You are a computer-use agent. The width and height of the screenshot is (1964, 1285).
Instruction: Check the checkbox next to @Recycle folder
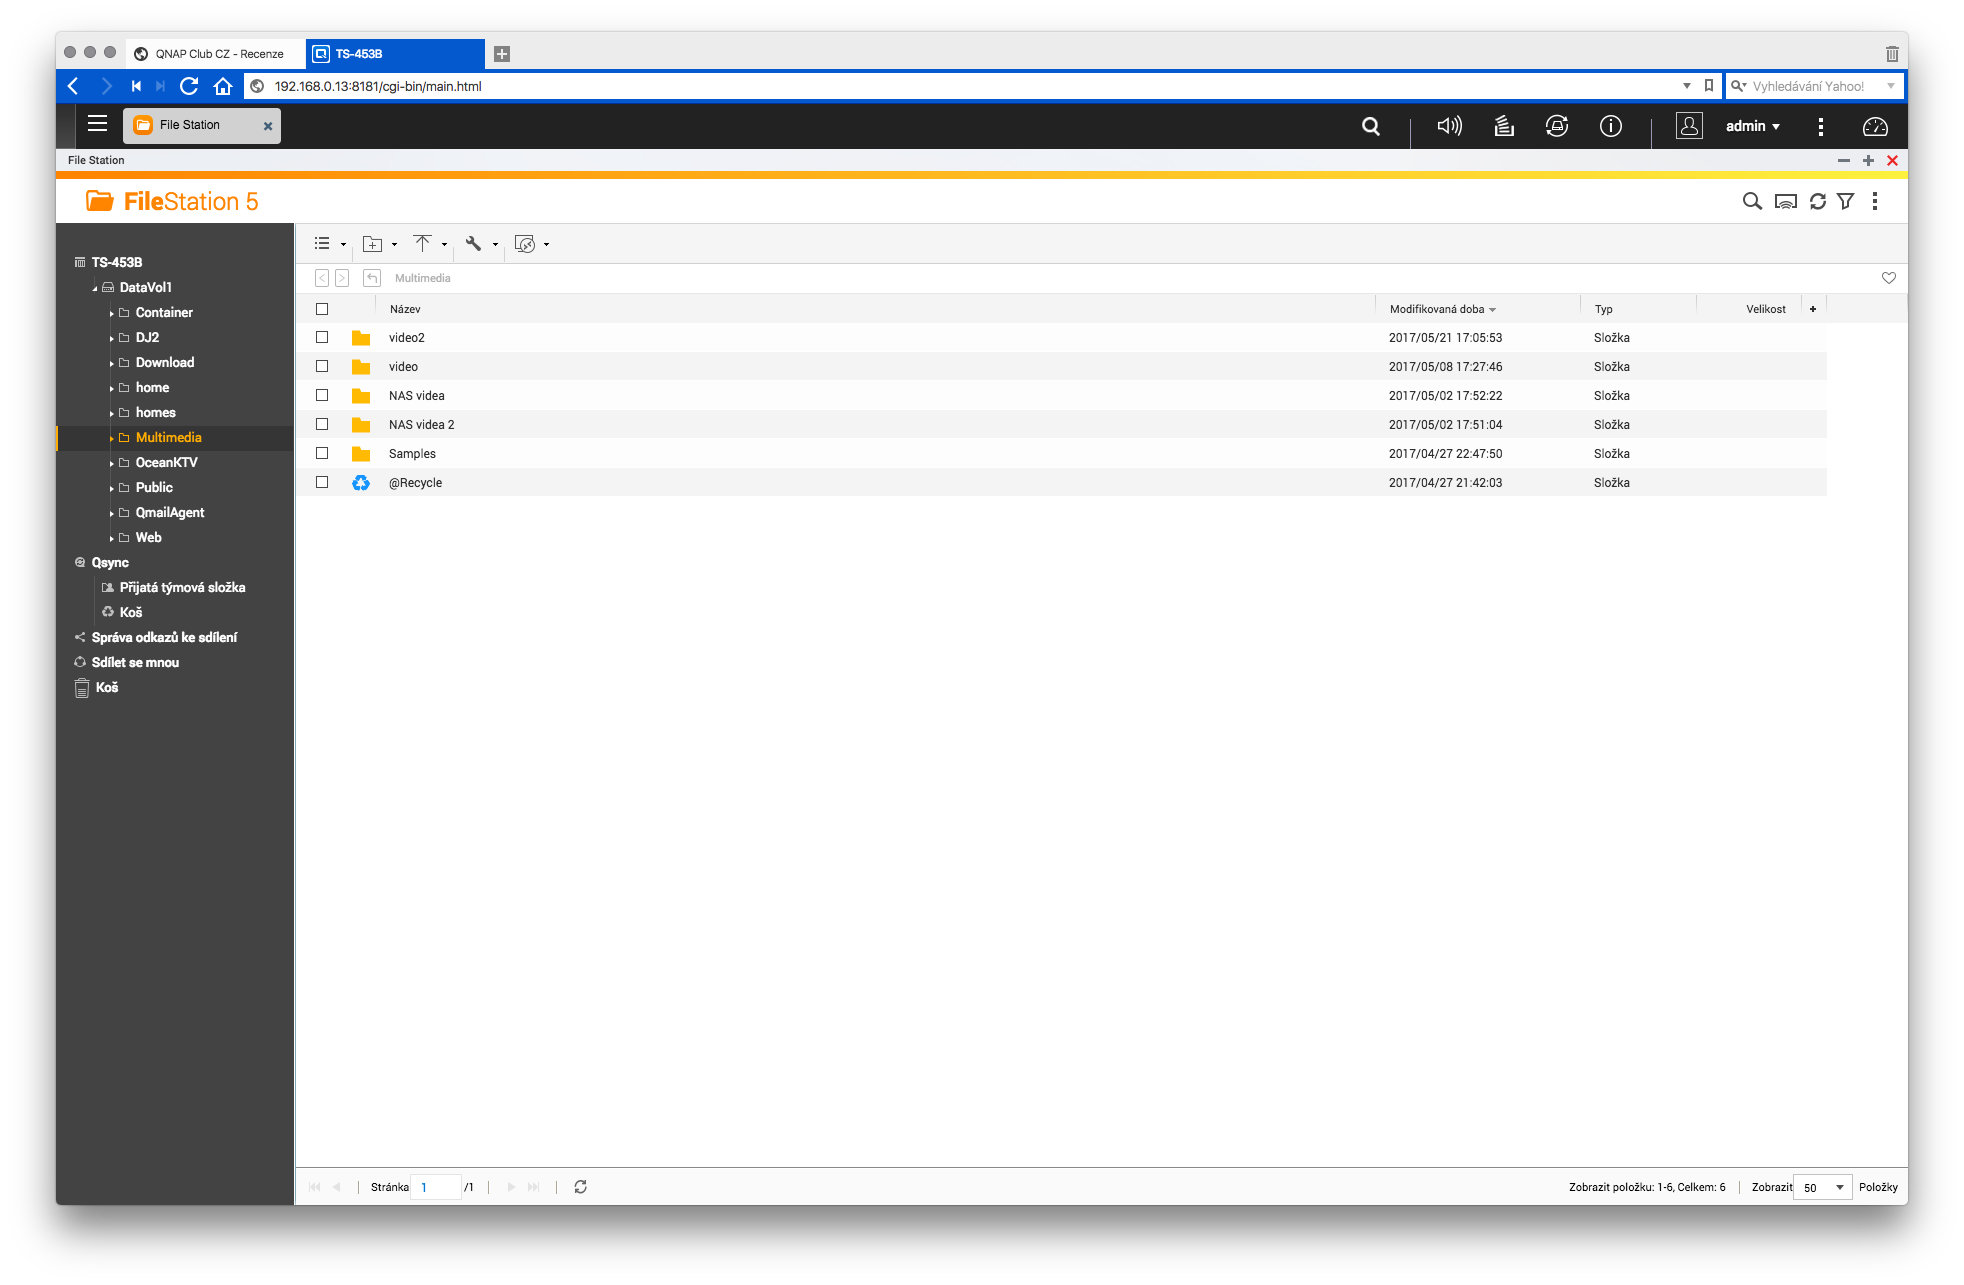321,482
